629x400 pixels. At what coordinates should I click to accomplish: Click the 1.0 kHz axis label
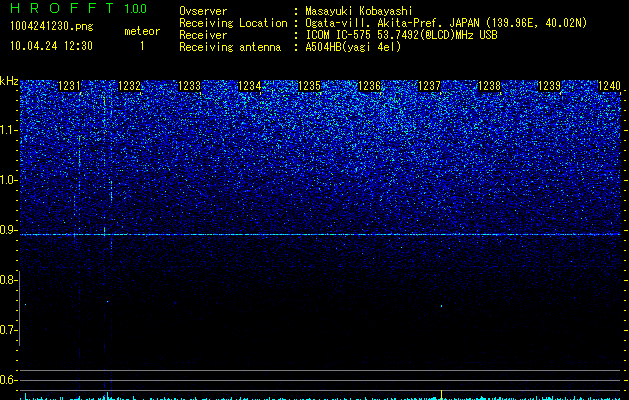[x=8, y=180]
